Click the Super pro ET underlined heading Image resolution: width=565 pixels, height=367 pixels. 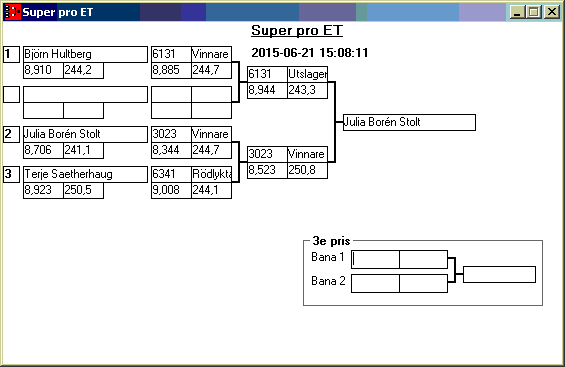[x=297, y=30]
